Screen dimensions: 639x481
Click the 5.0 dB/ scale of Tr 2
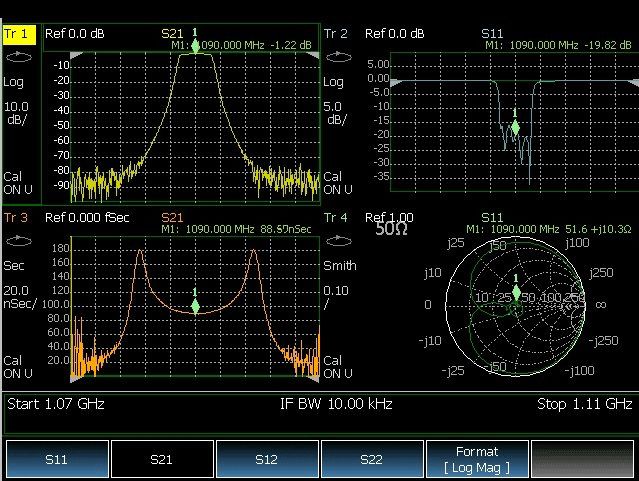click(x=335, y=113)
